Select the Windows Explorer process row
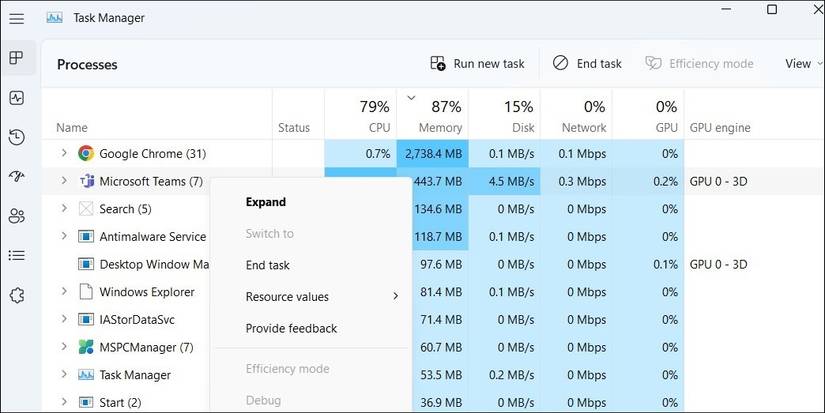This screenshot has width=825, height=413. pyautogui.click(x=147, y=292)
